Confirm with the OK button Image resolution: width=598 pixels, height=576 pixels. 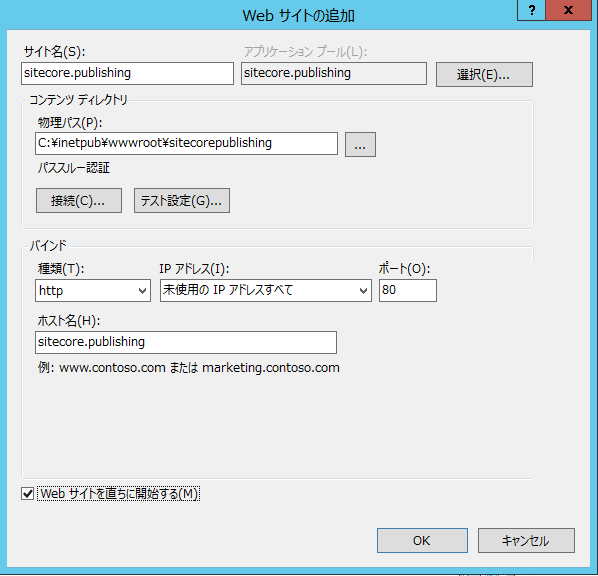[x=422, y=541]
